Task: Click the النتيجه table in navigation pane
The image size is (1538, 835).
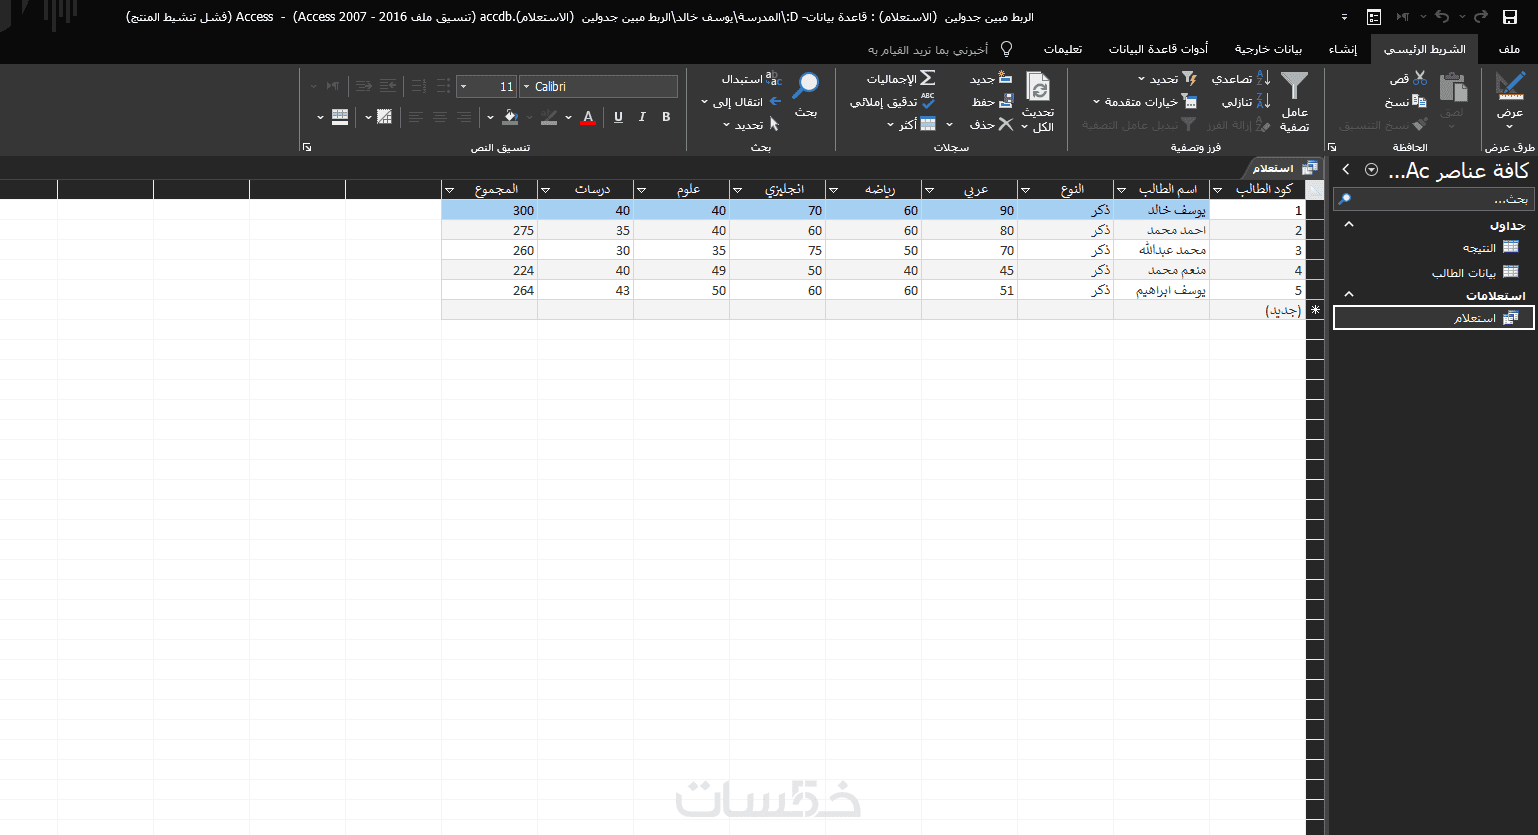Action: [1490, 248]
